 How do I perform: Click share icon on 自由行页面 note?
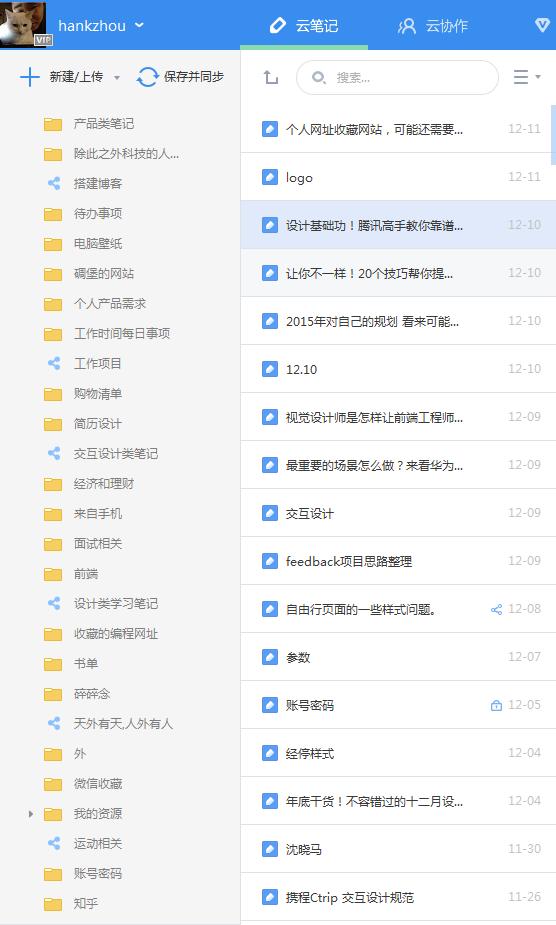(x=496, y=609)
